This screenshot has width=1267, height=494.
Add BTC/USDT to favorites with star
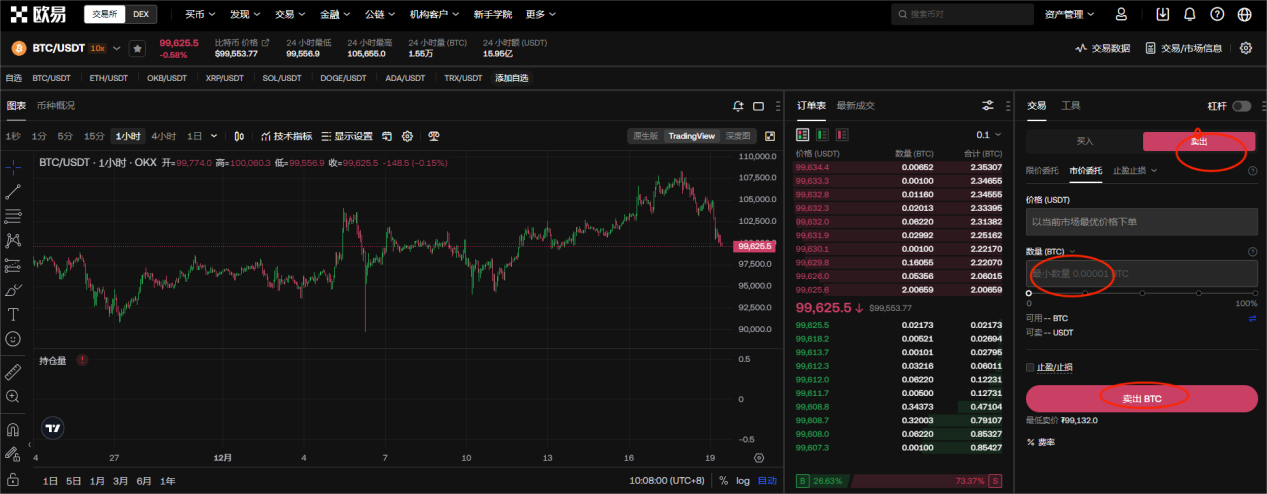click(x=137, y=48)
